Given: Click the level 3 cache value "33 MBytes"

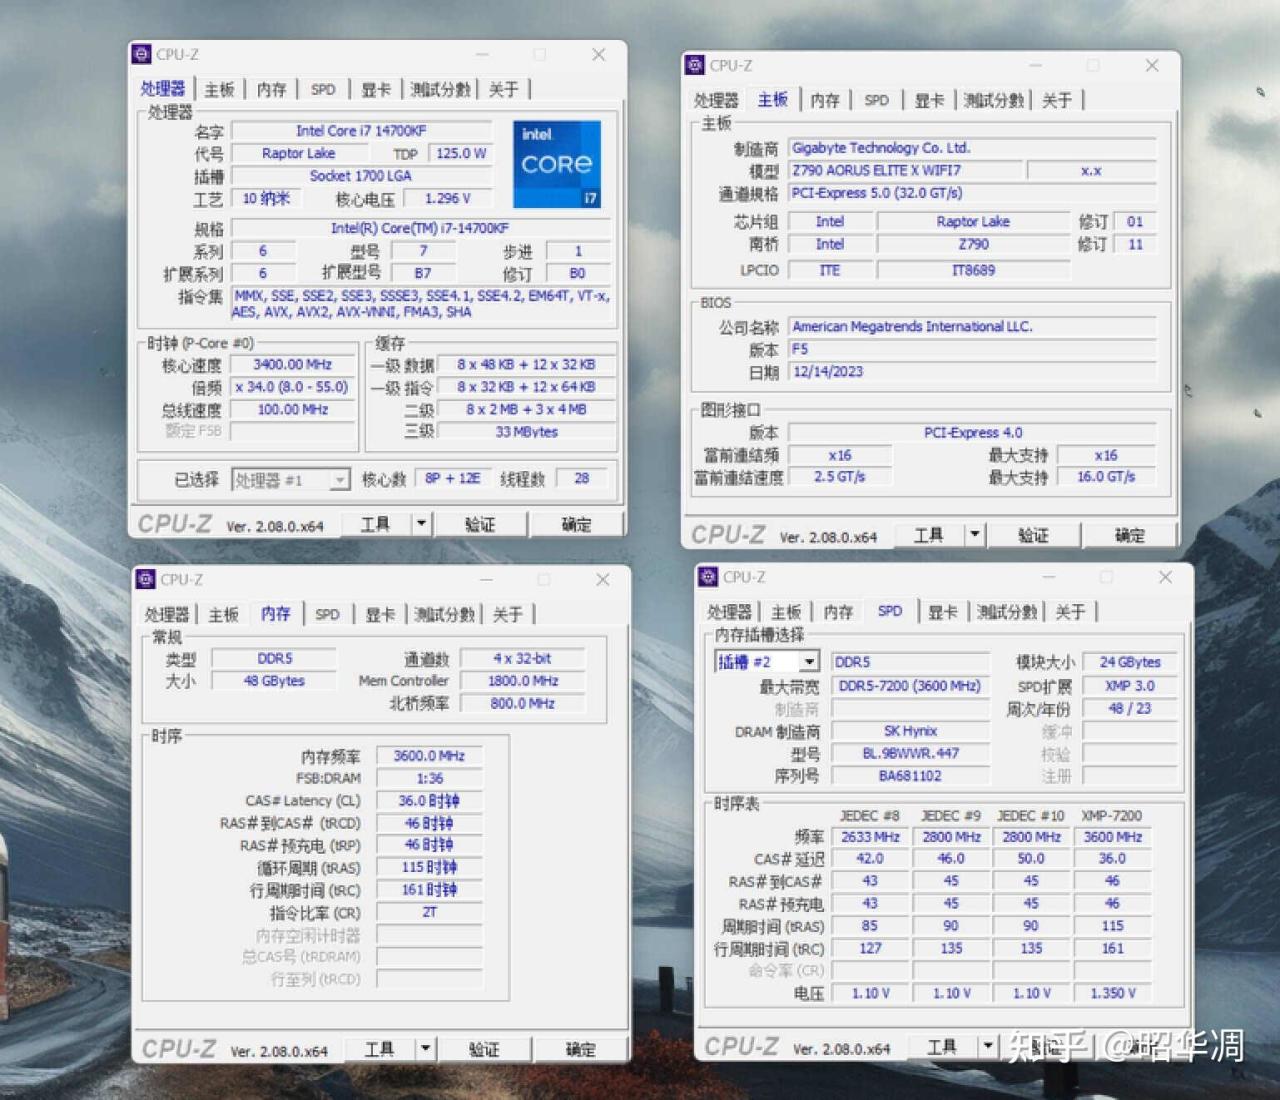Looking at the screenshot, I should click(526, 432).
